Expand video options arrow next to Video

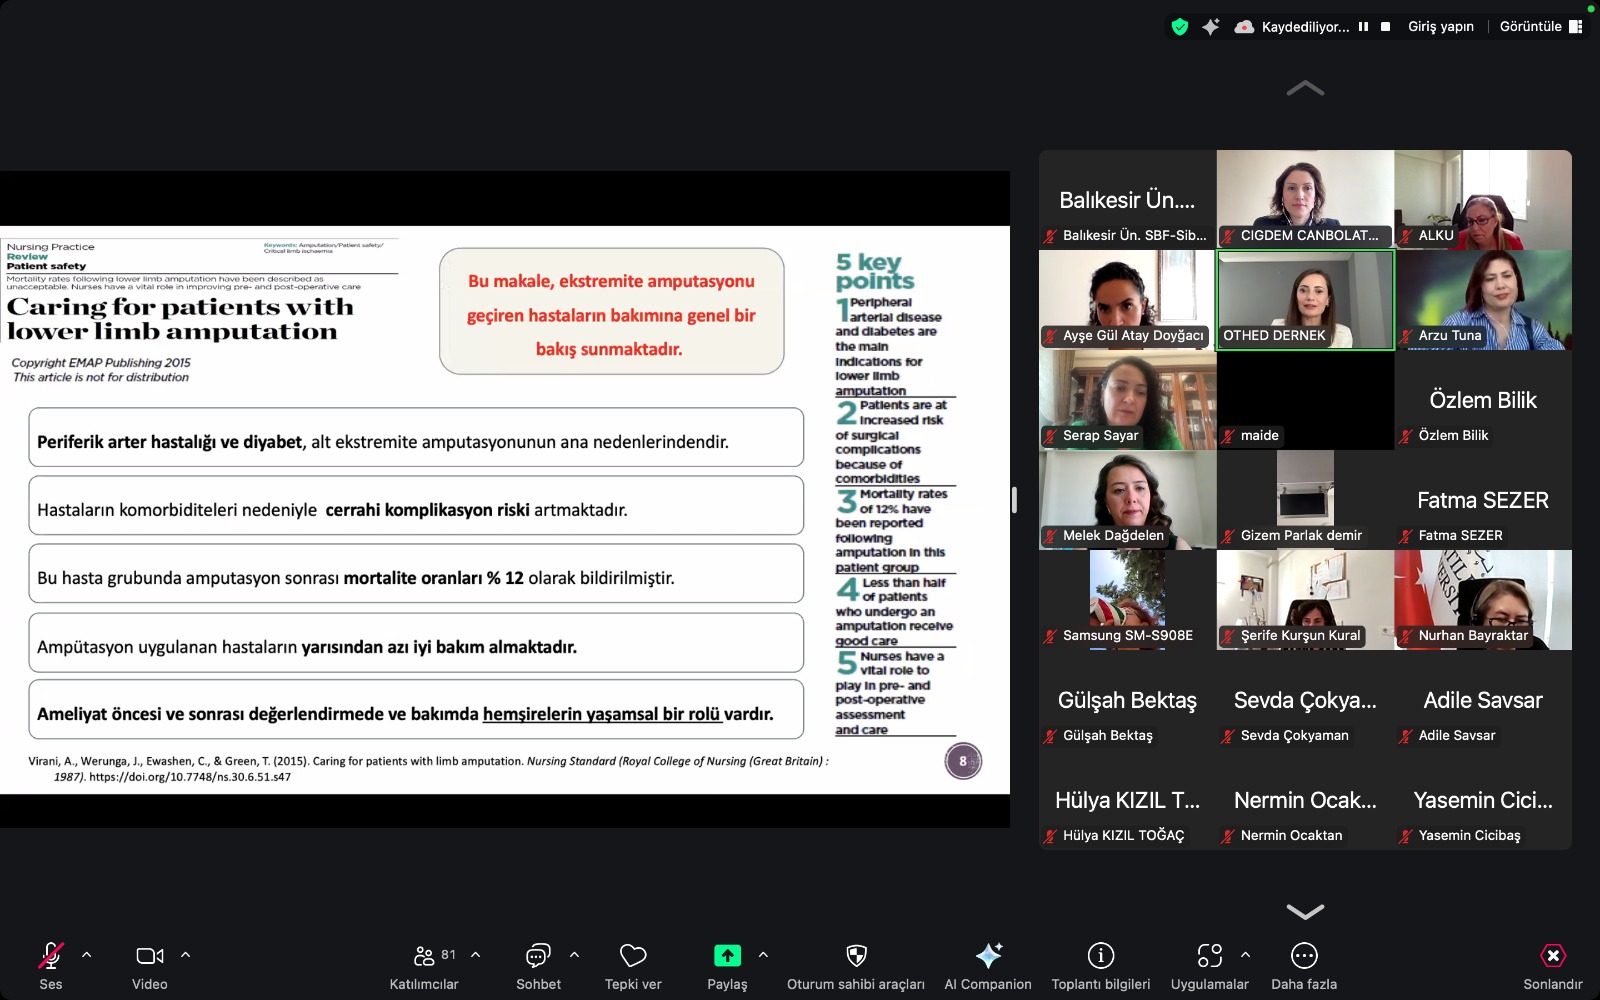pyautogui.click(x=185, y=955)
